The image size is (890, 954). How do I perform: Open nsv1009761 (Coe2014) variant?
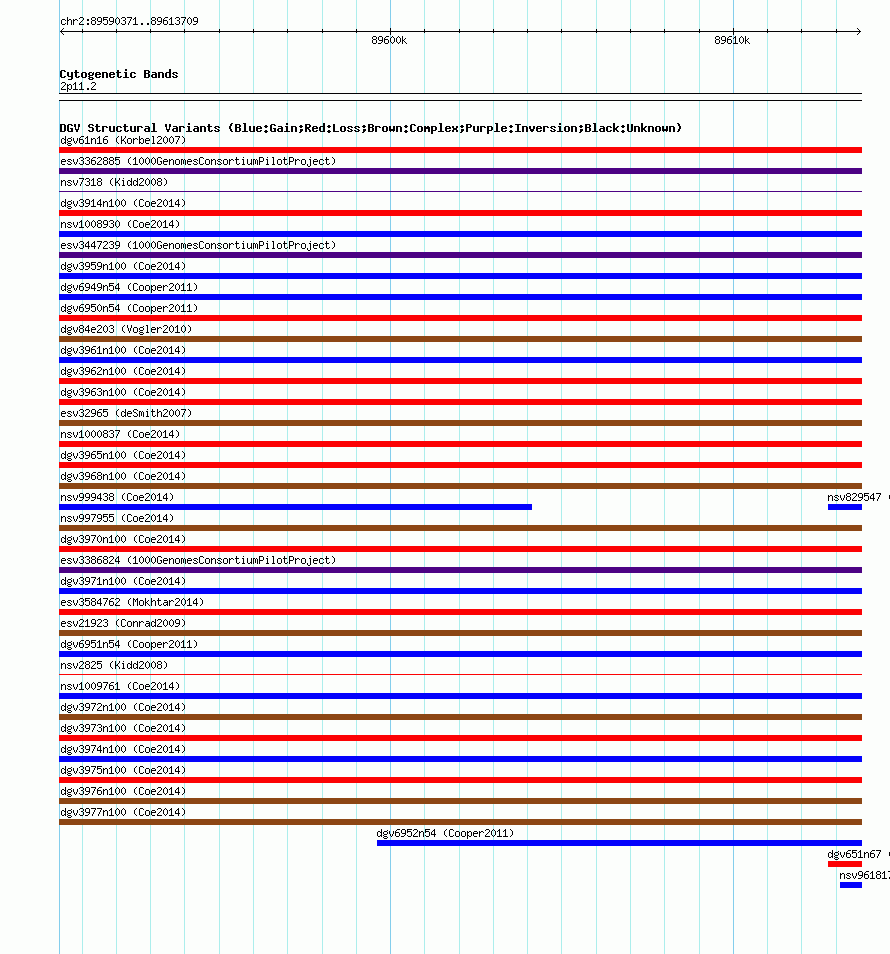pyautogui.click(x=120, y=686)
